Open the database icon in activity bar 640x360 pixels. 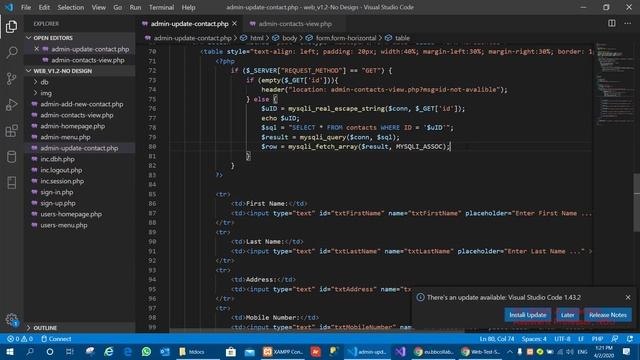[x=11, y=157]
